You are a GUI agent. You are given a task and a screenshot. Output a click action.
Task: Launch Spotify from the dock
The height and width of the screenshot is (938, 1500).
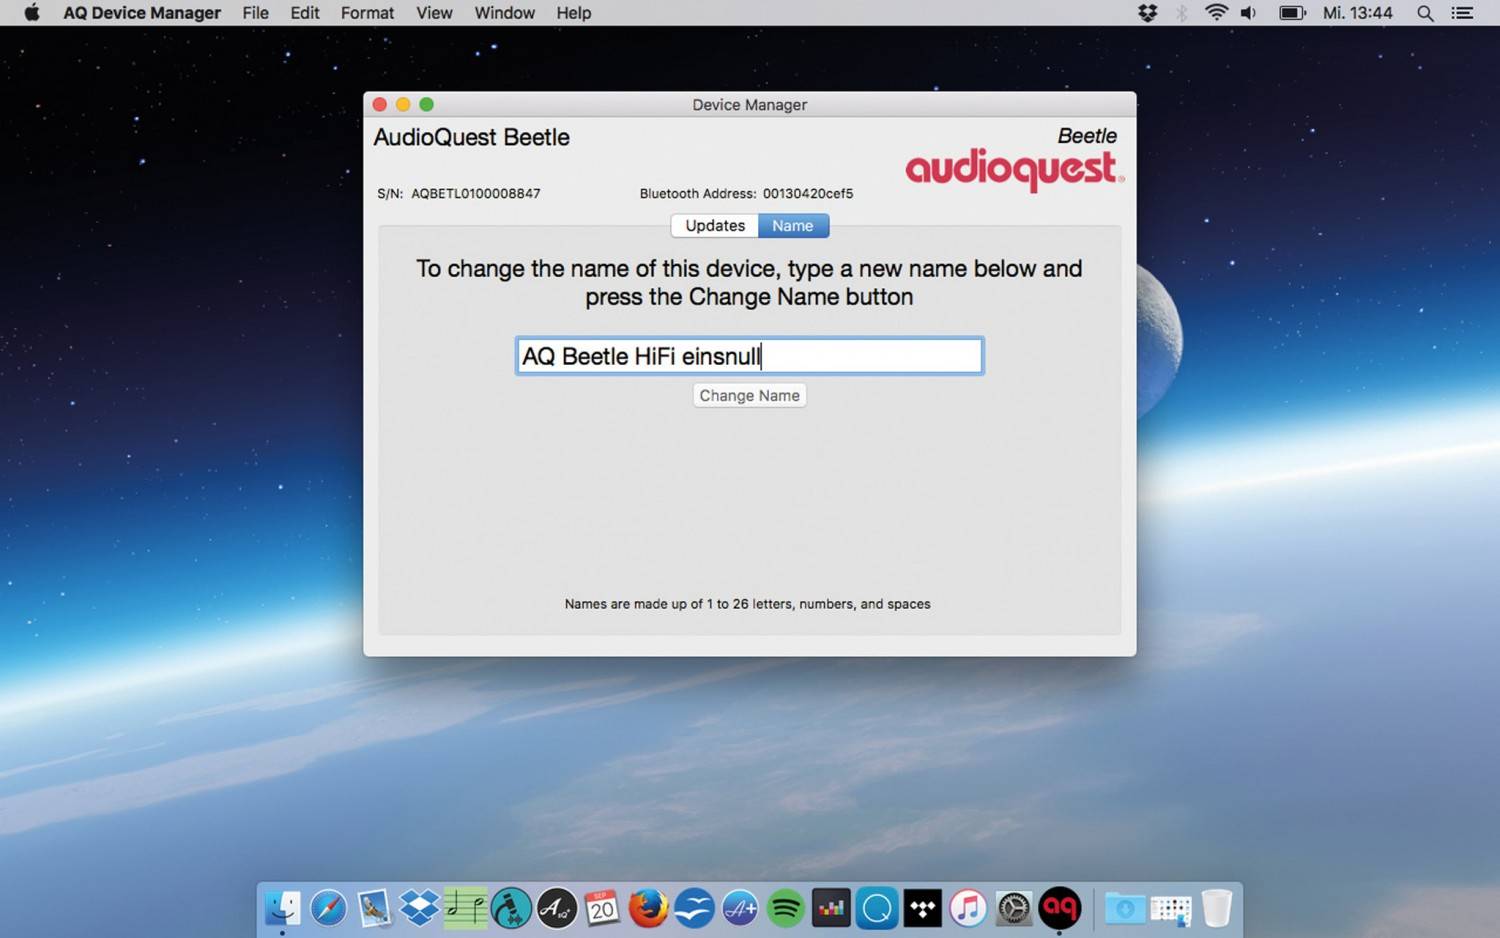coord(786,908)
